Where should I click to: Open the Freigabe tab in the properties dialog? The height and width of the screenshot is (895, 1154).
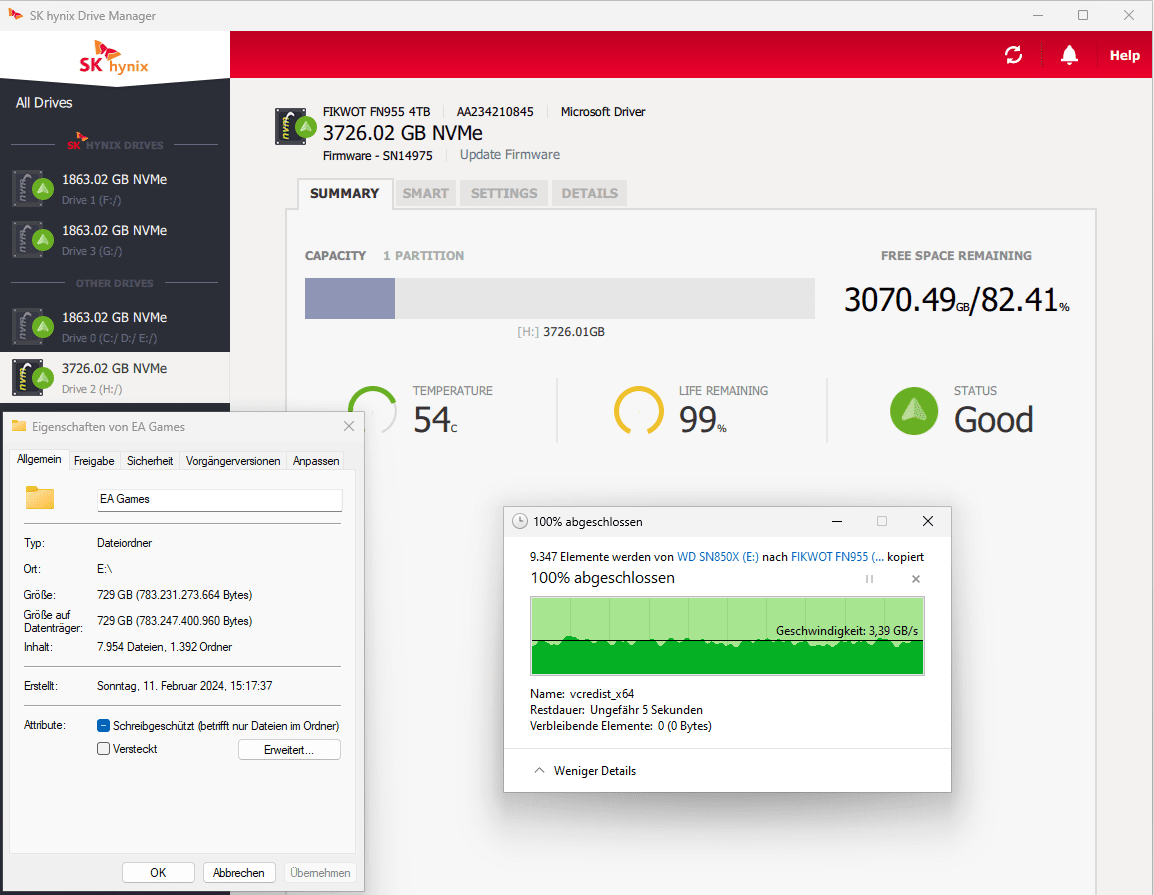click(x=94, y=461)
